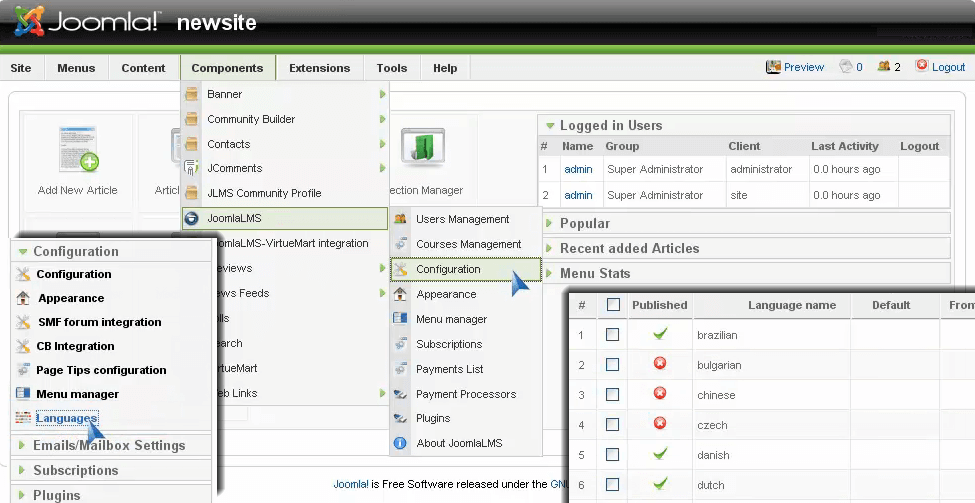Viewport: 975px width, 503px height.
Task: Click the logged-in users icon showing 2
Action: point(884,66)
